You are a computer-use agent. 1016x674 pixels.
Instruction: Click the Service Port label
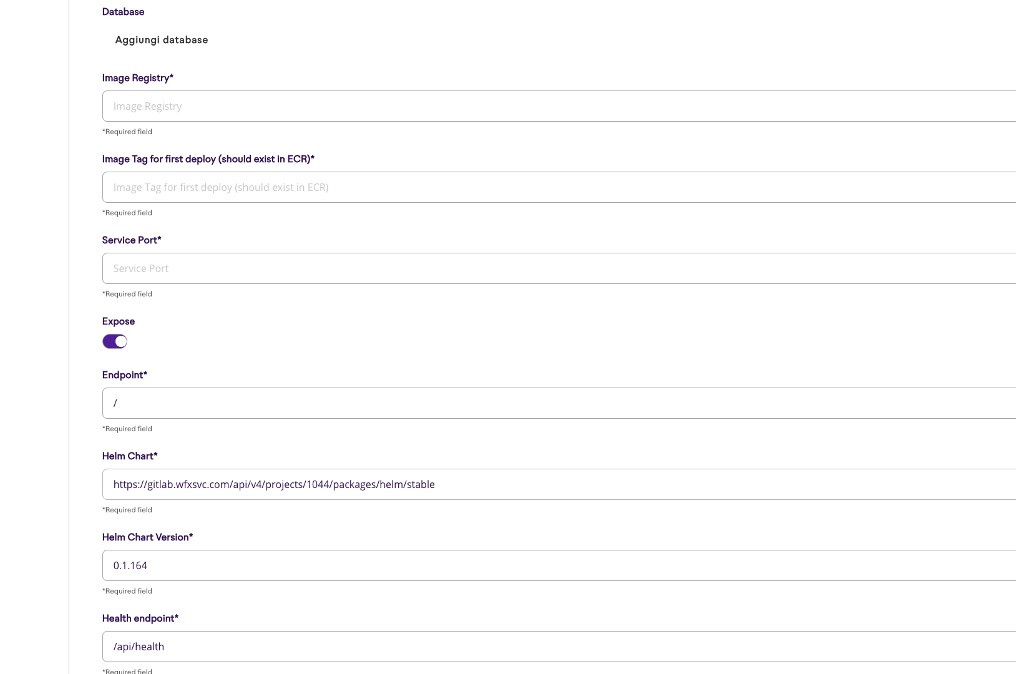[x=131, y=240]
